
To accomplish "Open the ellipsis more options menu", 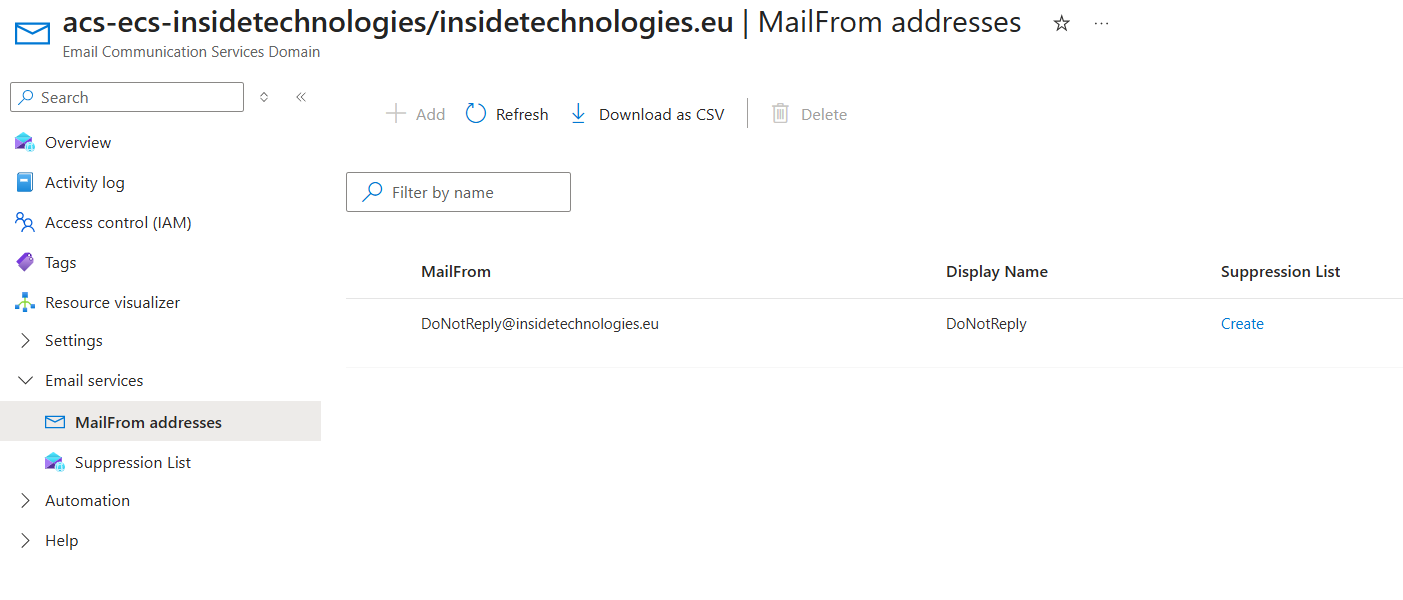I will point(1101,24).
